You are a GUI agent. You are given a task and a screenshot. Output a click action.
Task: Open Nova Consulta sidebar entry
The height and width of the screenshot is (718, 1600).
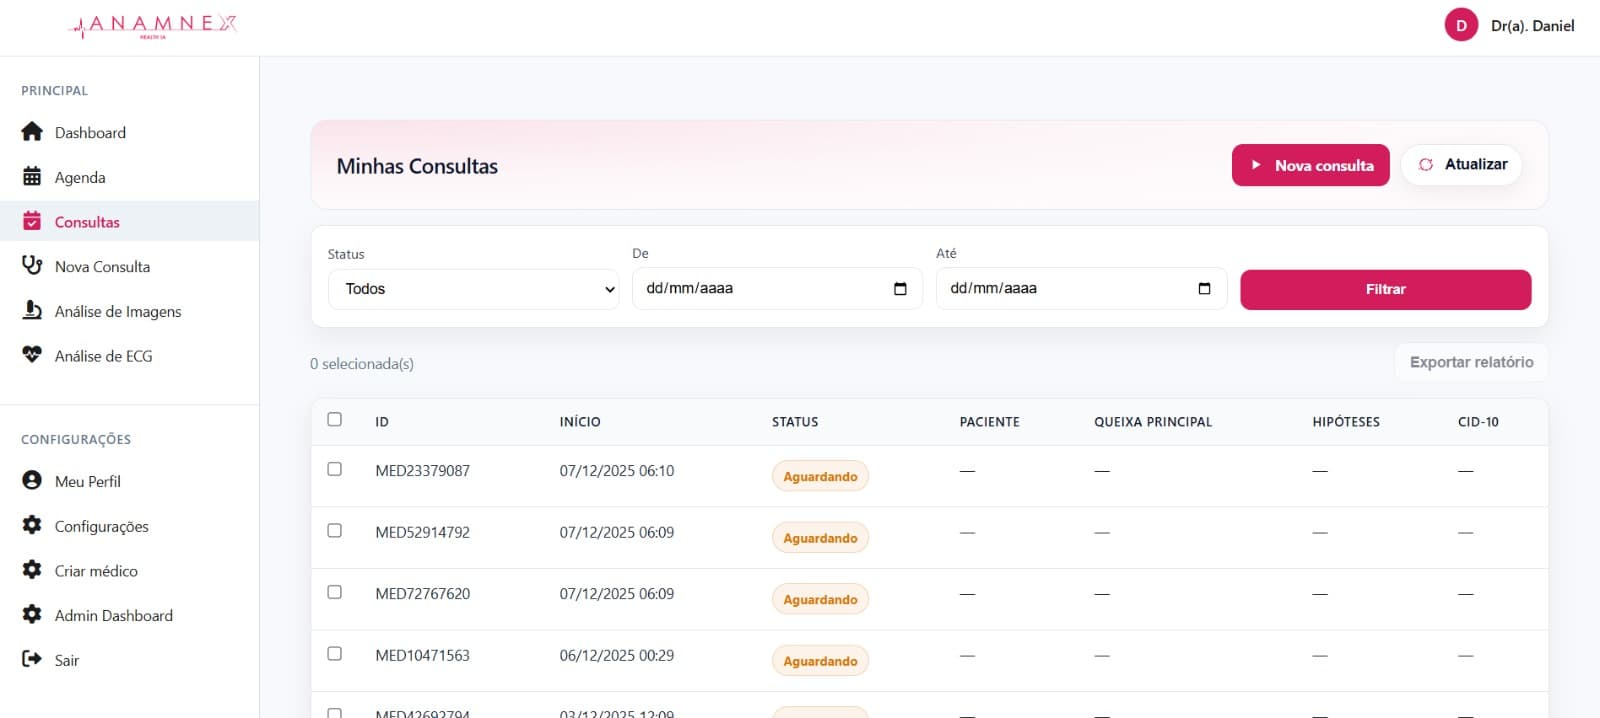130,266
